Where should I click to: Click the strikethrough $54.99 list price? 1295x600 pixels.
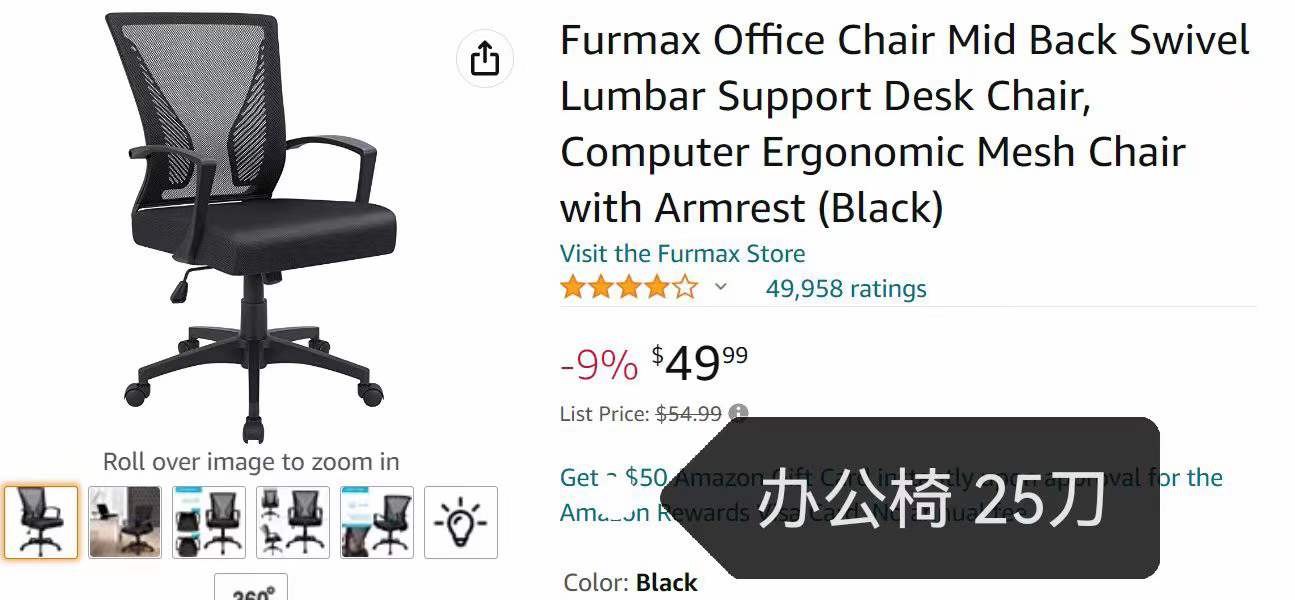(689, 413)
